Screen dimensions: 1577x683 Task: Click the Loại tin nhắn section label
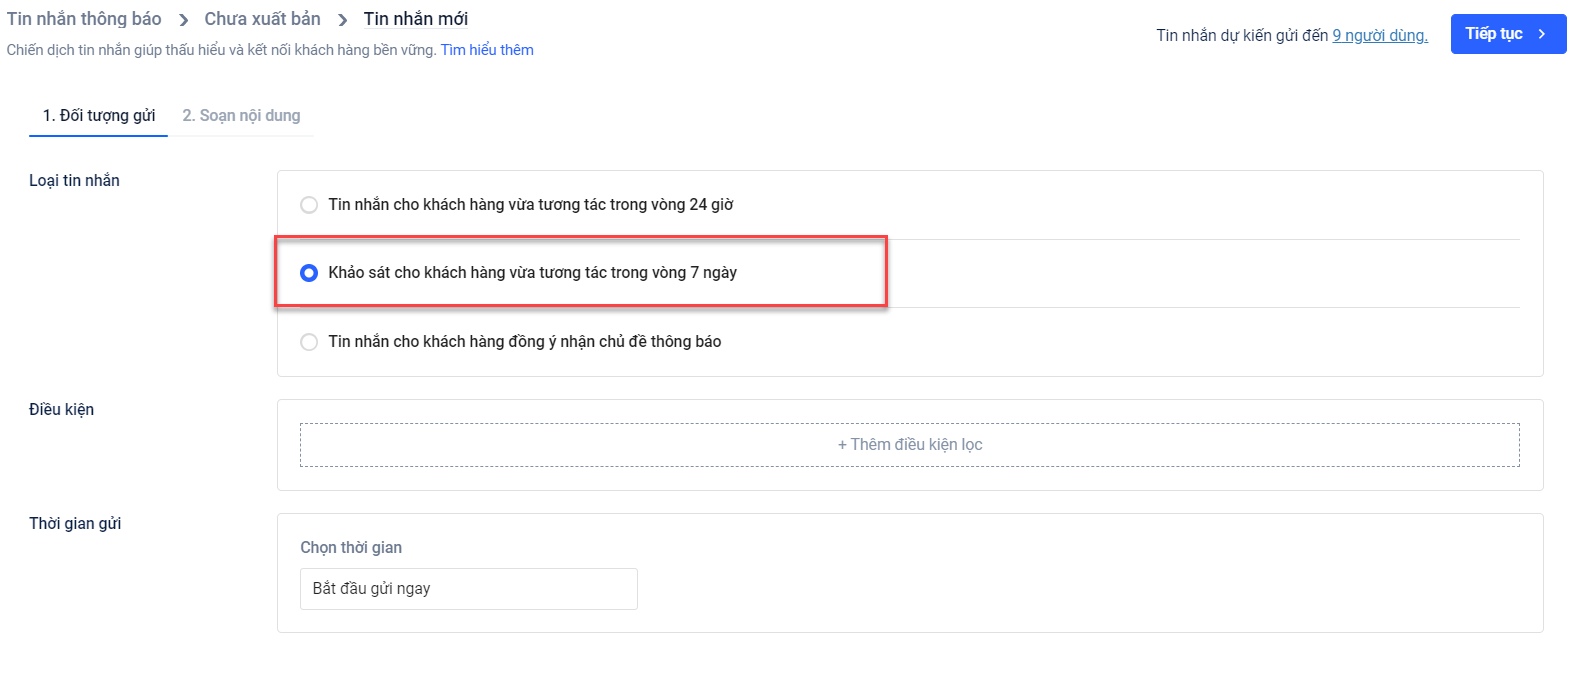tap(74, 181)
